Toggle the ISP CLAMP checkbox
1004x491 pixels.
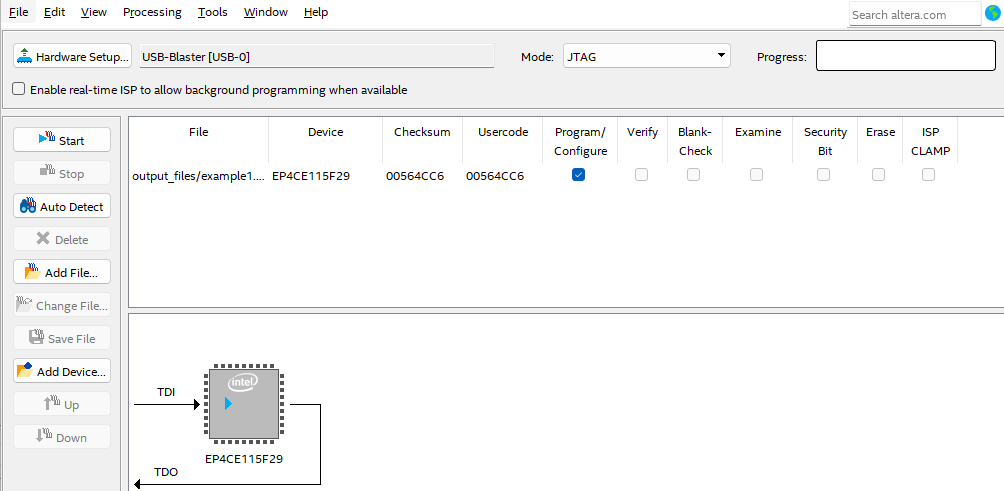(x=928, y=175)
